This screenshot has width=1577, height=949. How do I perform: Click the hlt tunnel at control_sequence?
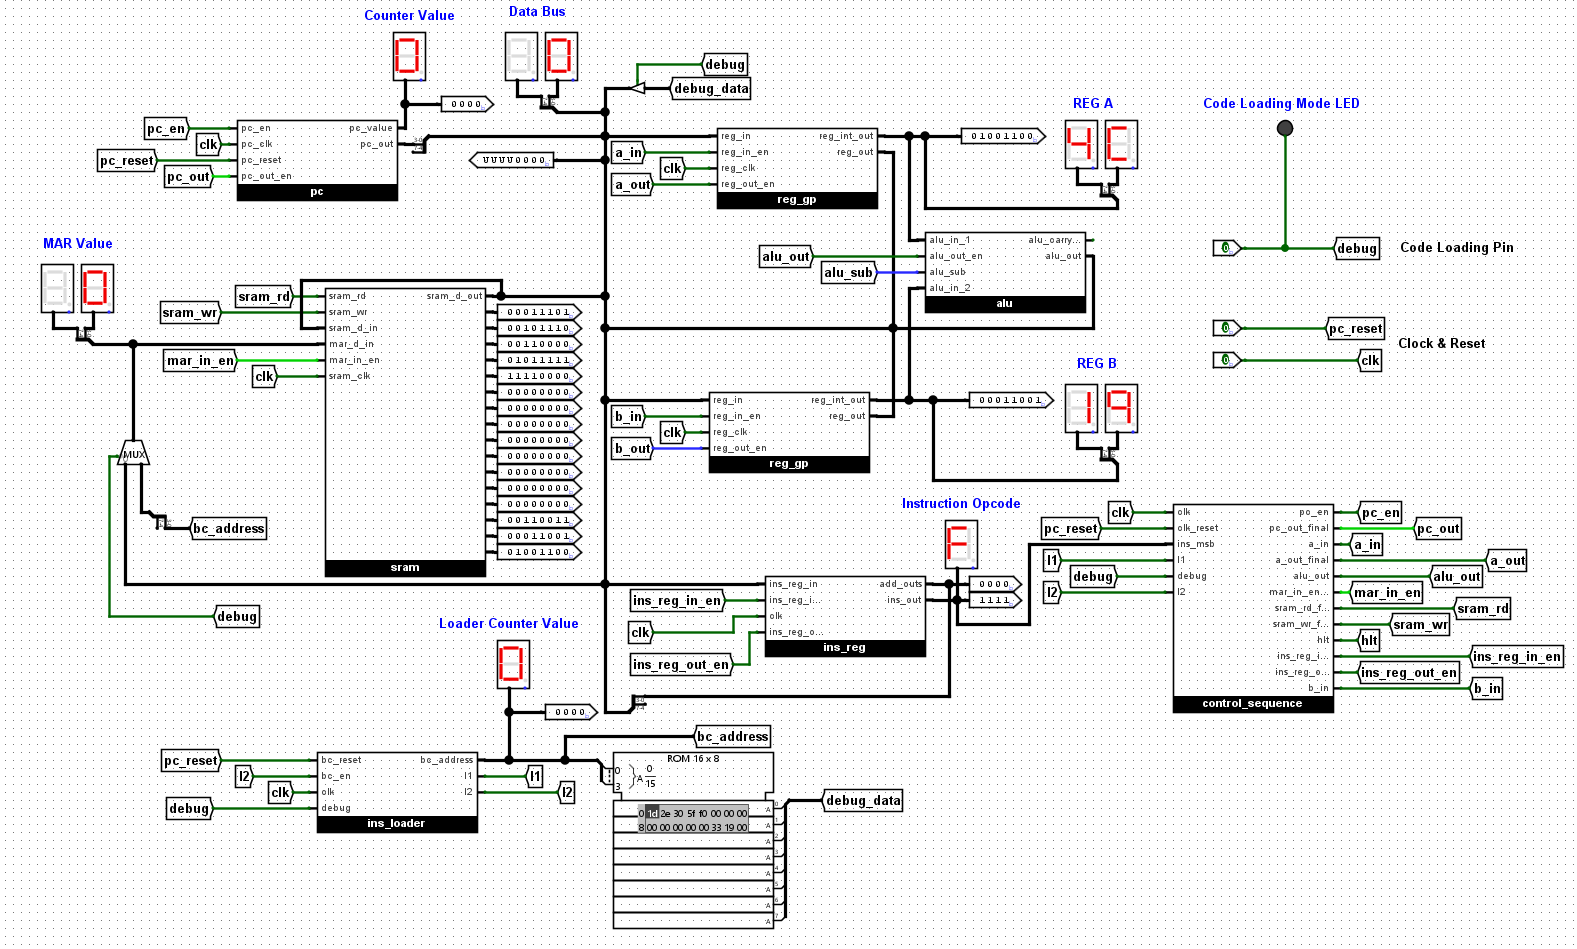pos(1369,640)
